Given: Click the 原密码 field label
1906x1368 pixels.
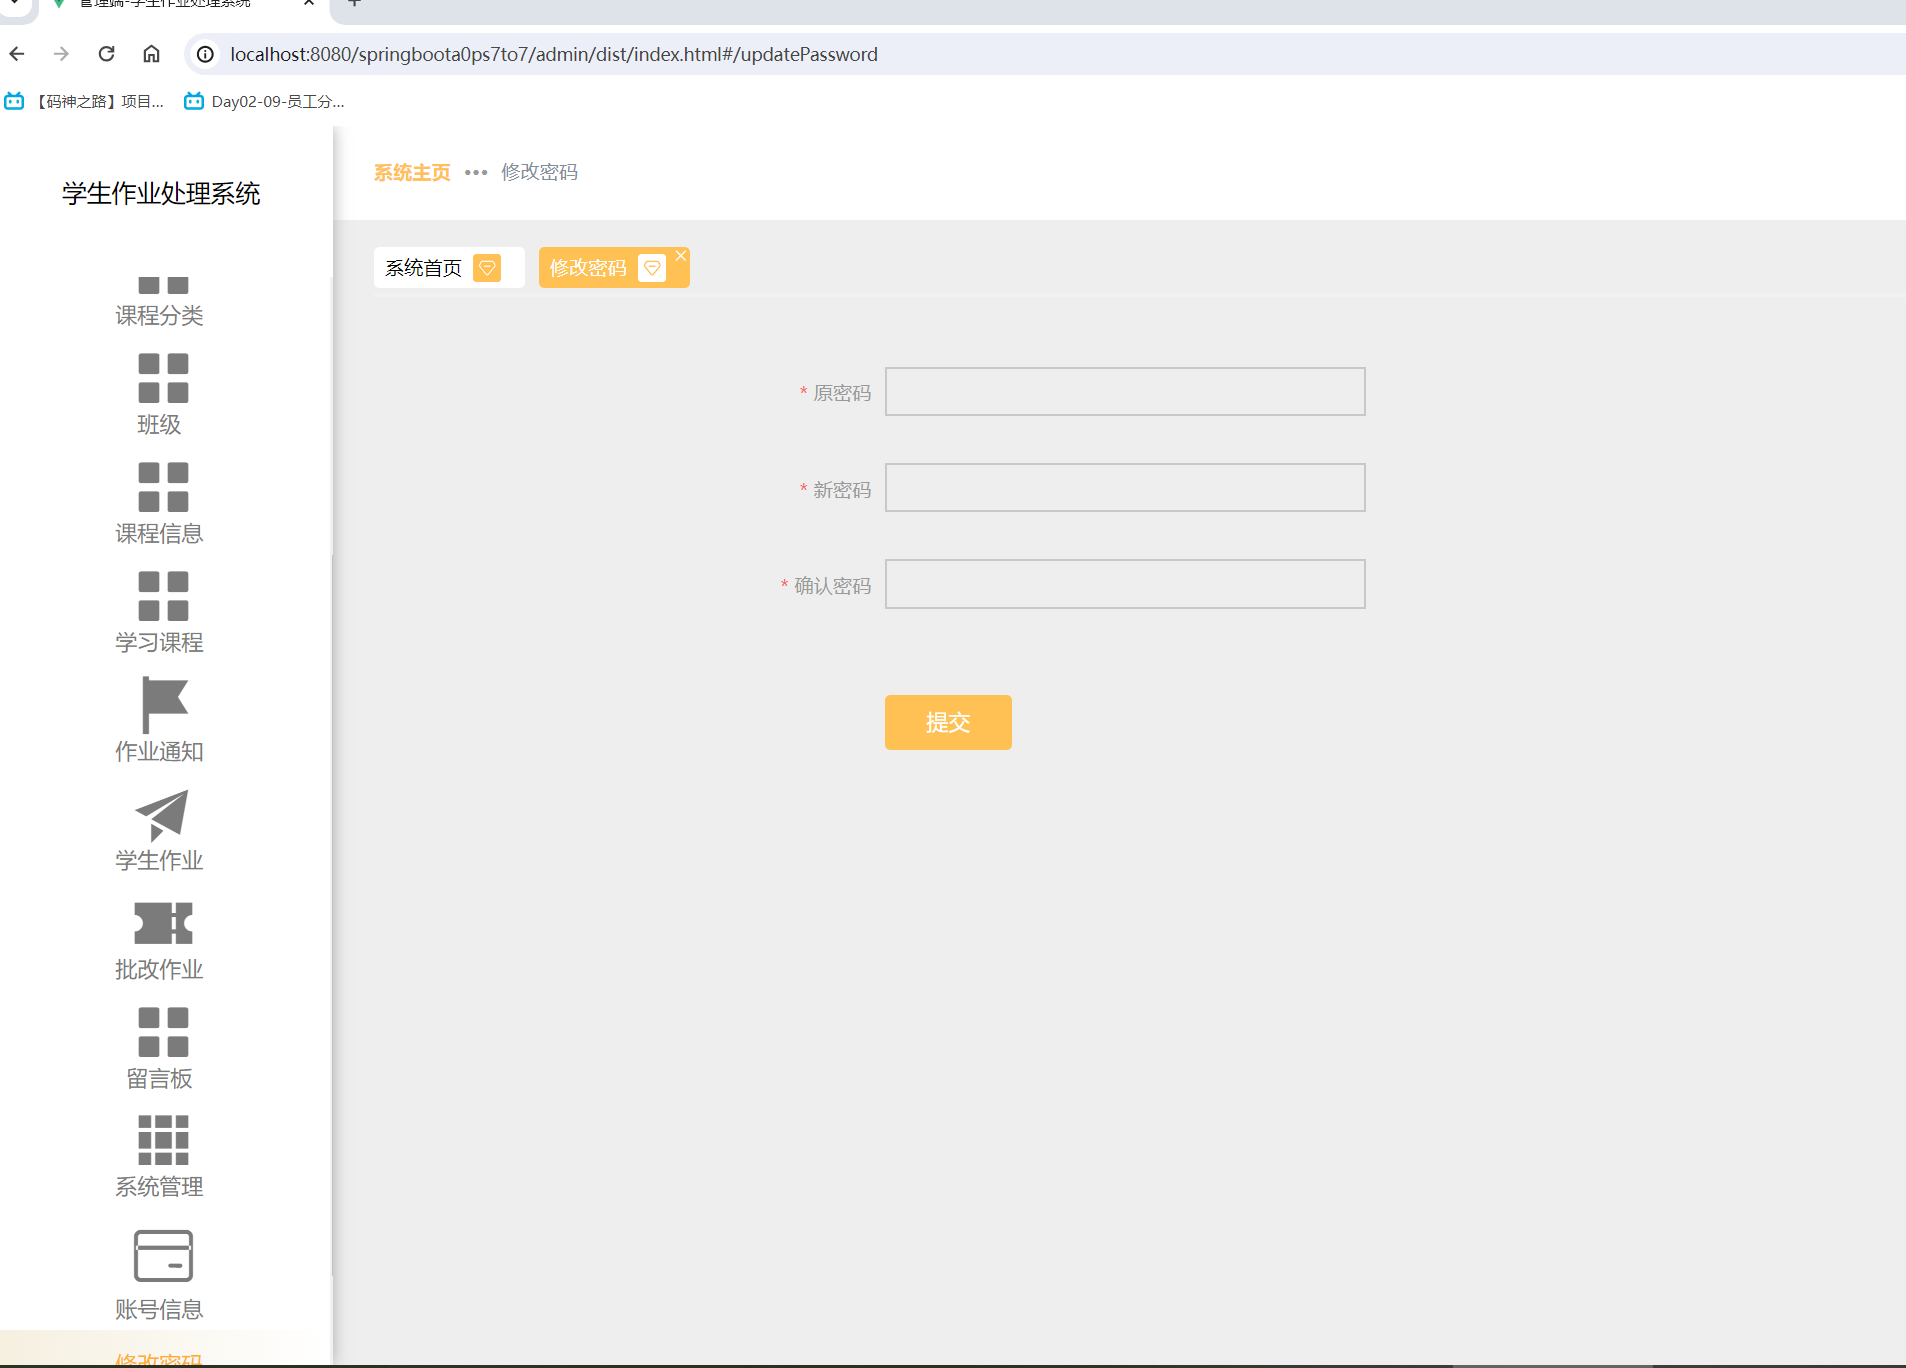Looking at the screenshot, I should 842,393.
